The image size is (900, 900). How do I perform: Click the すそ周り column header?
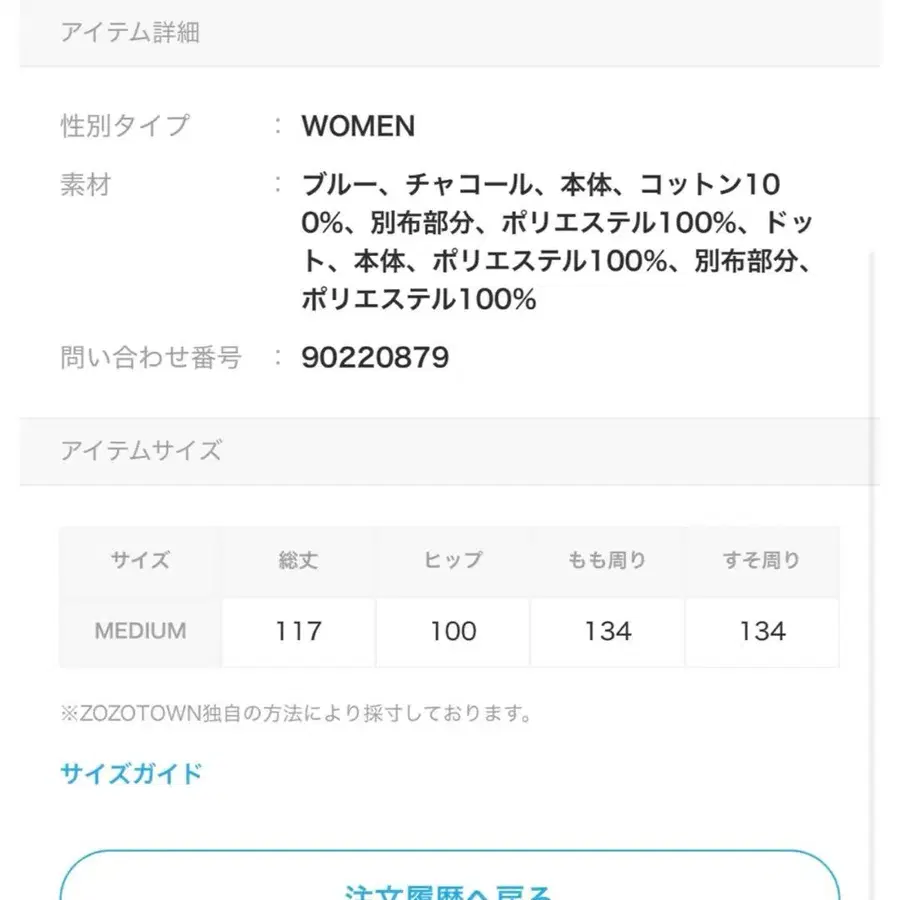tap(761, 560)
